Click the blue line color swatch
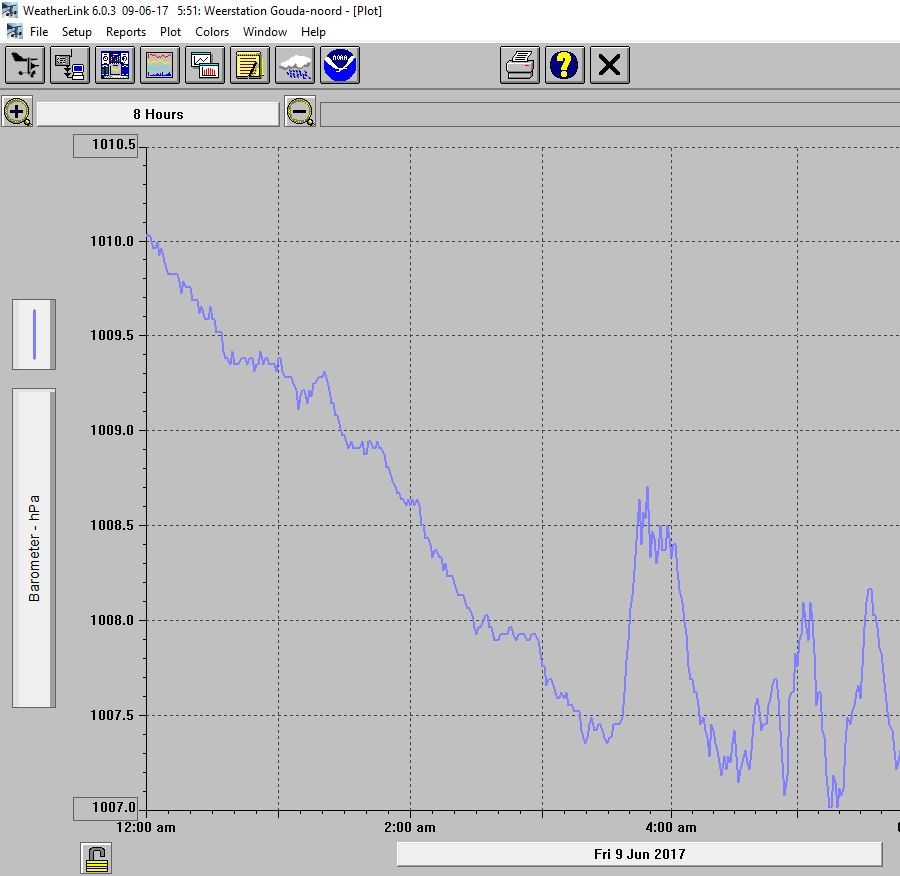Screen dimensions: 900x876 tap(34, 335)
